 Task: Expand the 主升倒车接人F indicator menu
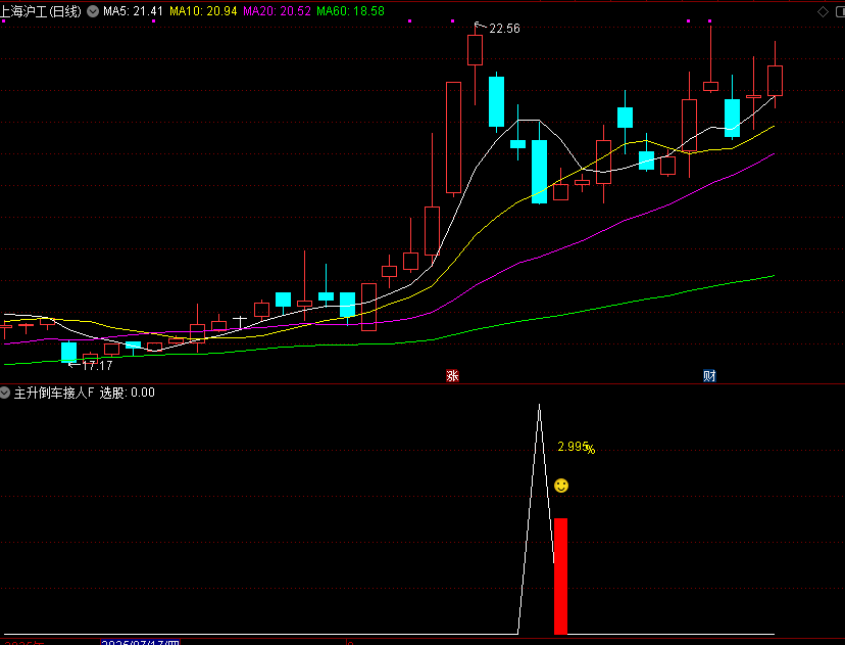(6, 393)
